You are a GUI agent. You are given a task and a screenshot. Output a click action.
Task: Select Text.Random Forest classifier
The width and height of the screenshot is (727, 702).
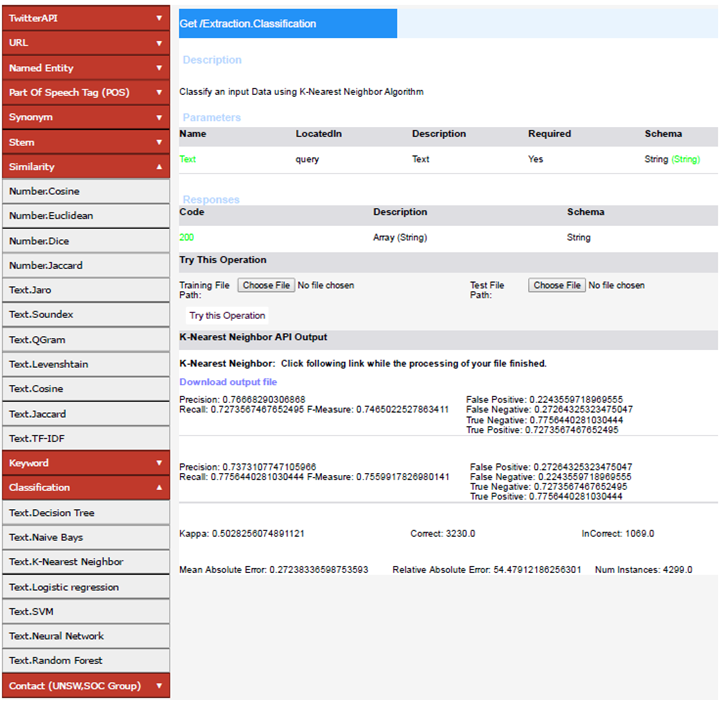tap(56, 660)
